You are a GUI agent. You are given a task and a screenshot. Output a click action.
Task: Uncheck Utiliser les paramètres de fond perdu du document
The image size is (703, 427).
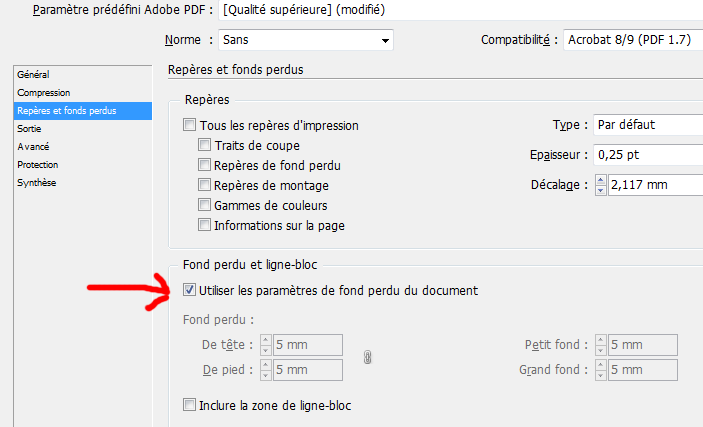coord(189,290)
